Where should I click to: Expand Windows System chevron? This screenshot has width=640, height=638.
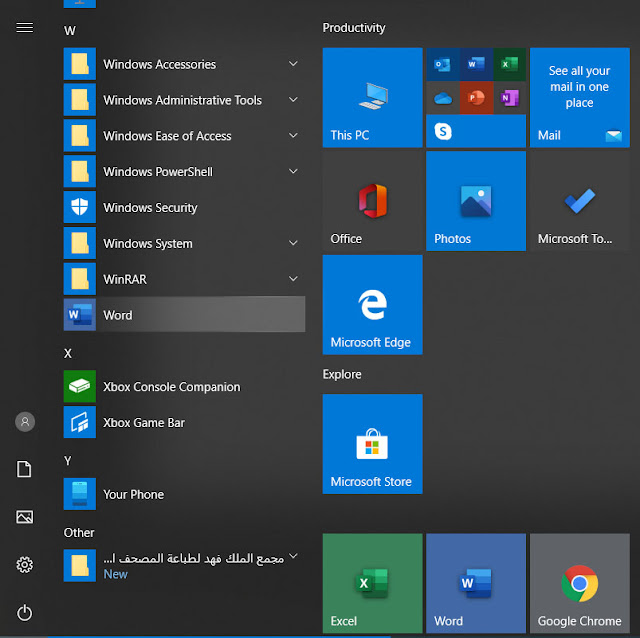coord(293,243)
